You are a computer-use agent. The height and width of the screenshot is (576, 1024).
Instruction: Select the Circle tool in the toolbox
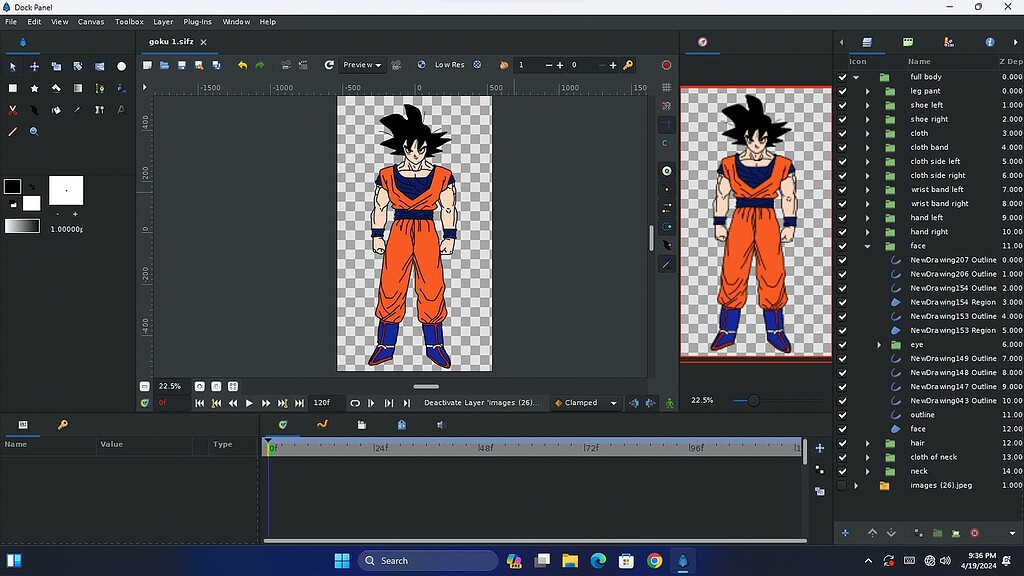pyautogui.click(x=121, y=68)
